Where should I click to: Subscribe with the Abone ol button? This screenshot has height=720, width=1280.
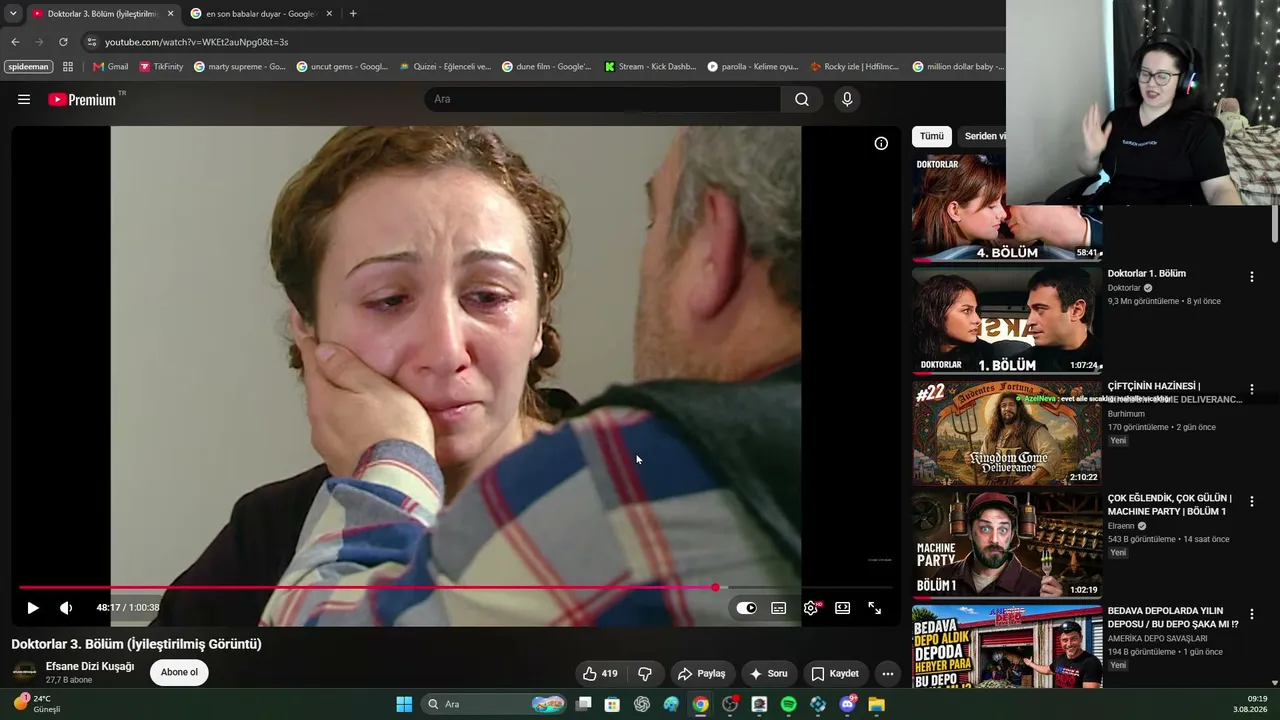click(180, 672)
